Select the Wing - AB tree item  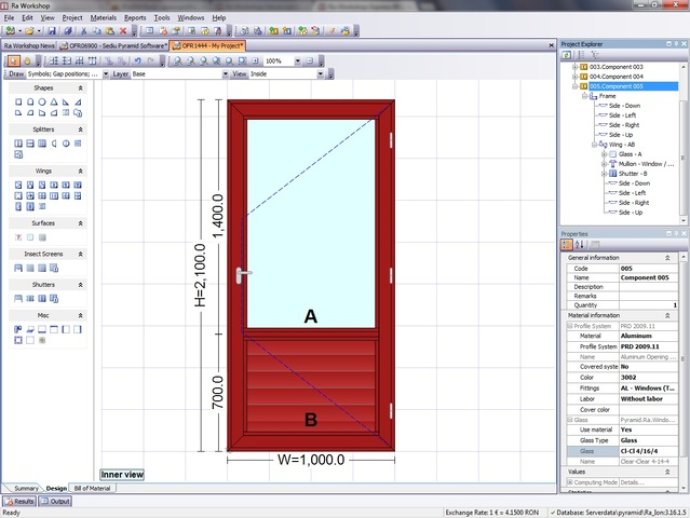tap(622, 145)
